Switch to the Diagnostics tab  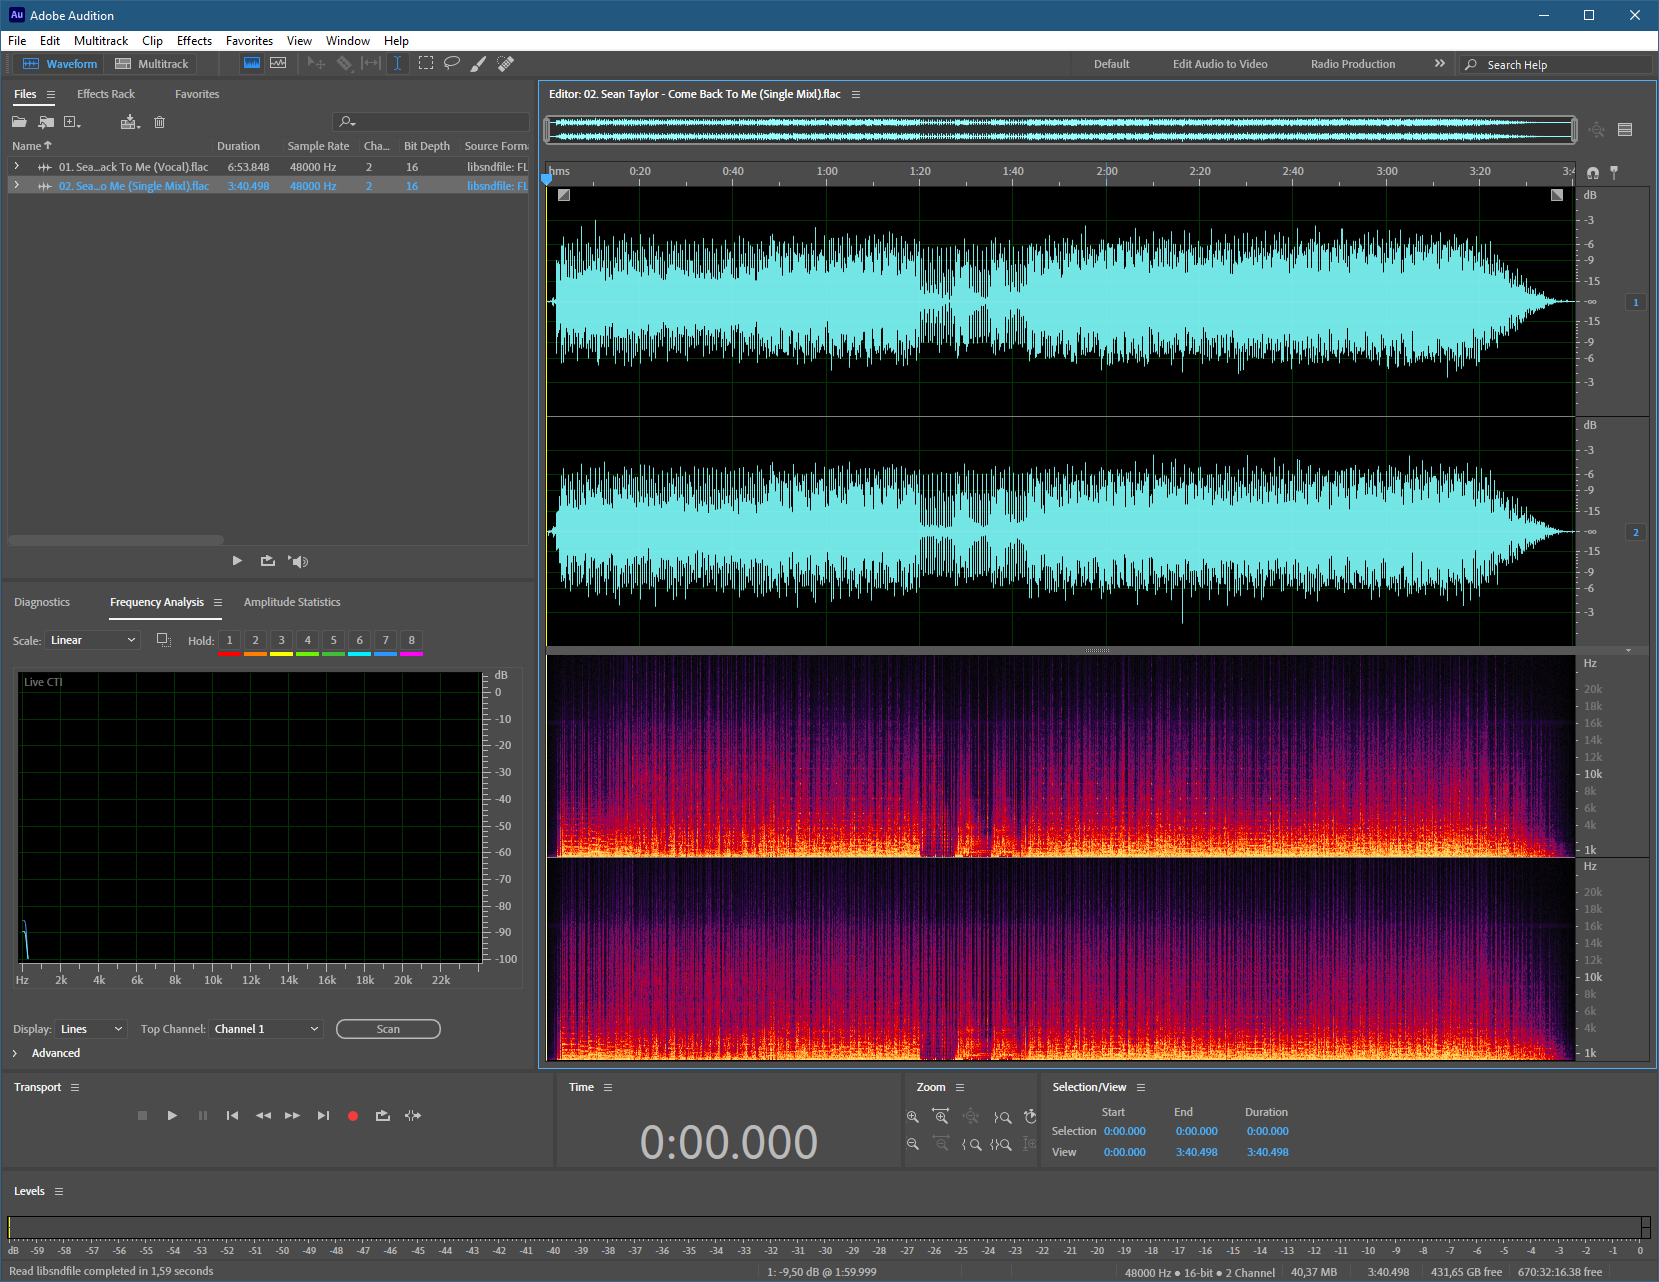tap(42, 602)
